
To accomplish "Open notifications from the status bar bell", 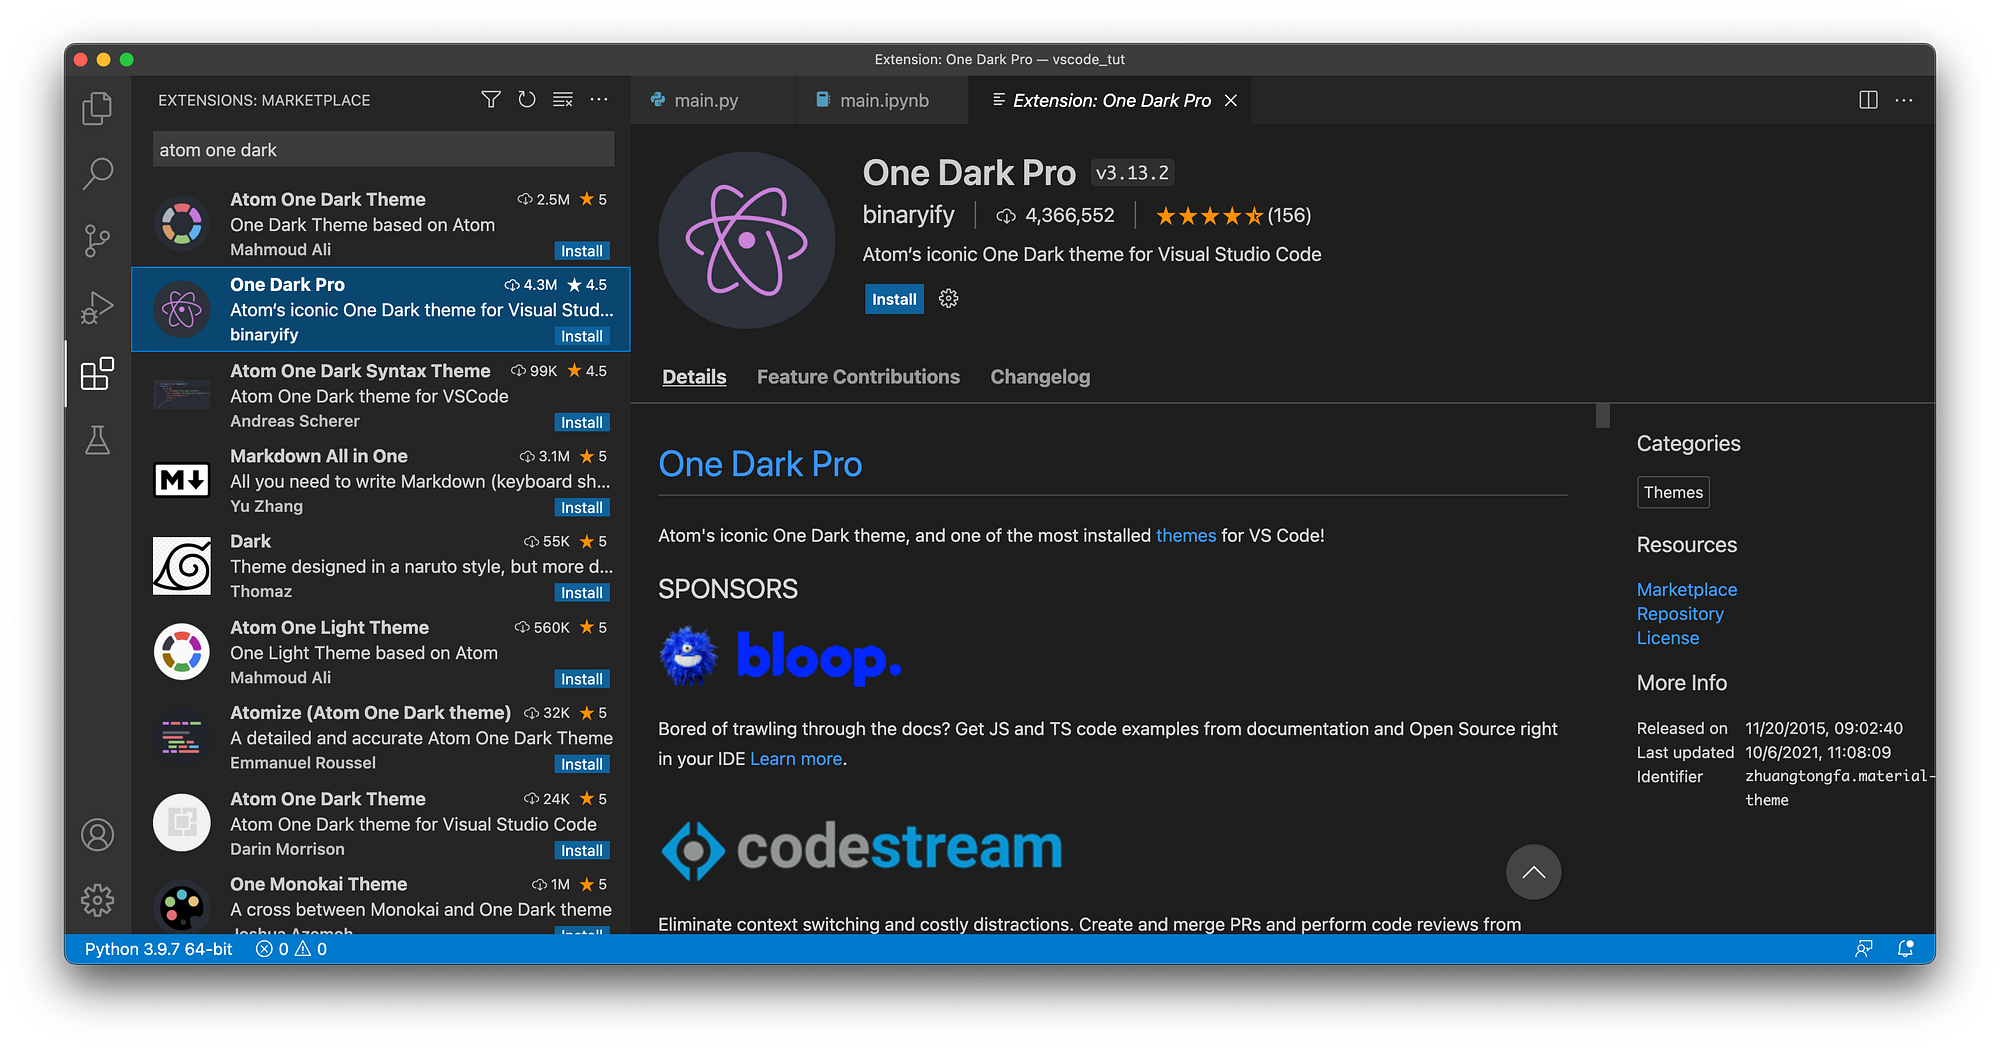I will pyautogui.click(x=1906, y=948).
